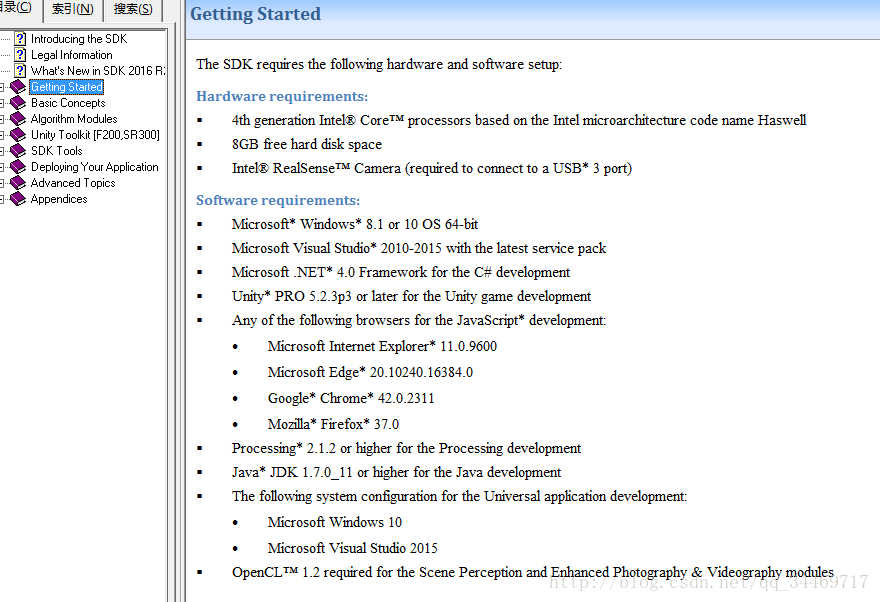Viewport: 880px width, 602px height.
Task: Click the 8GB free hard disk space line
Action: (x=306, y=144)
